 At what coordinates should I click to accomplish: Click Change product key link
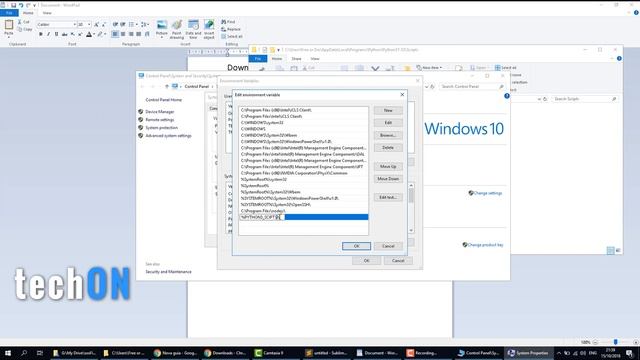point(485,245)
